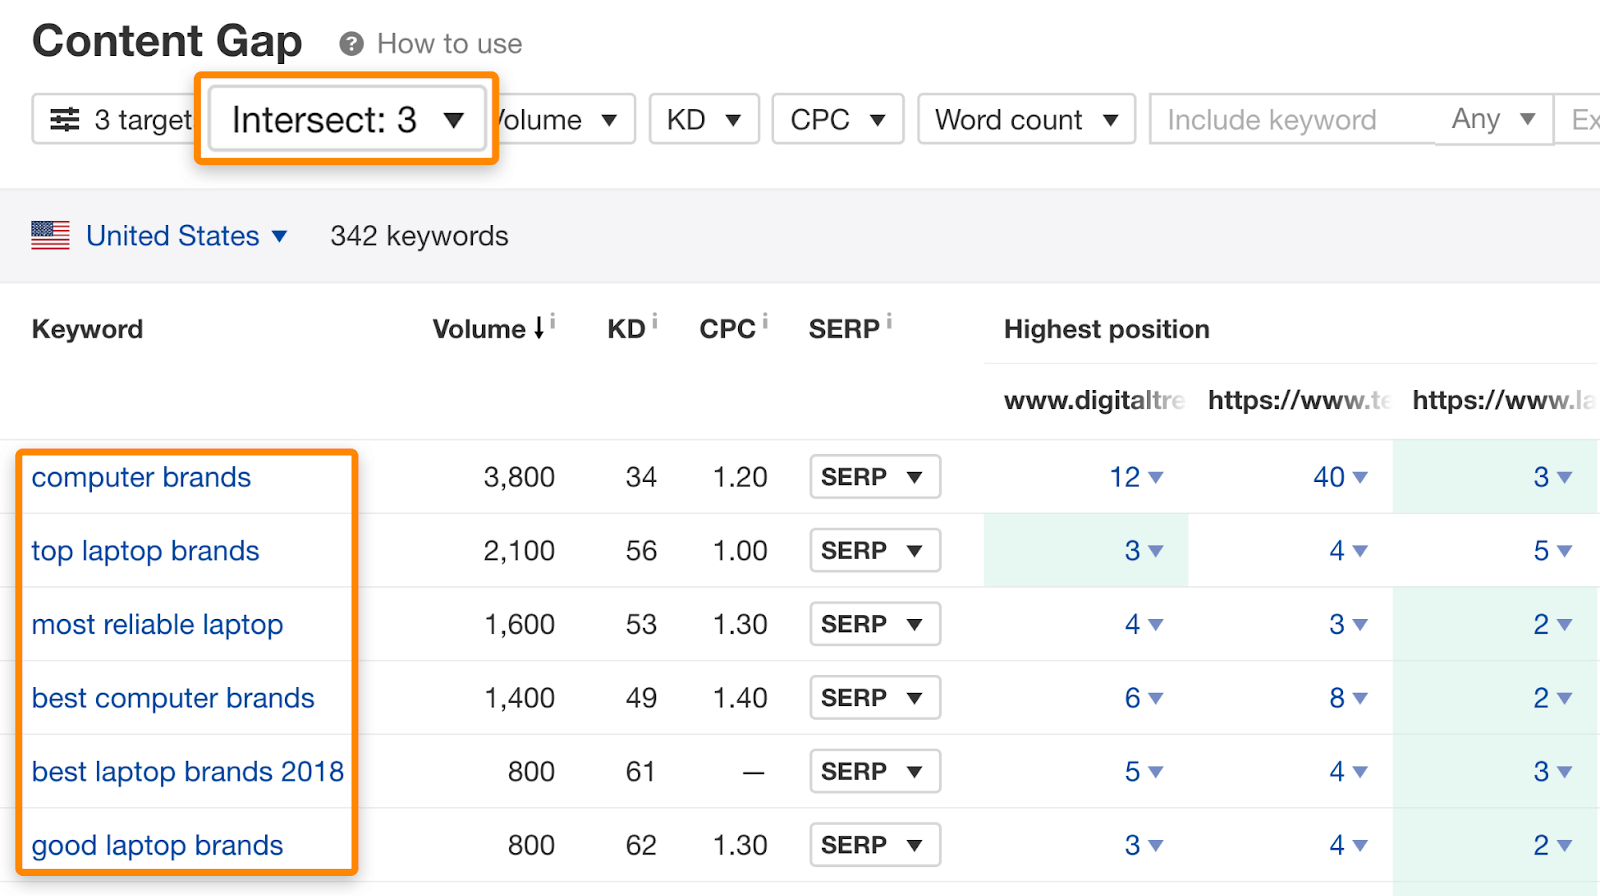The width and height of the screenshot is (1600, 896).
Task: Open SERP dropdown for good laptop brands
Action: 874,845
